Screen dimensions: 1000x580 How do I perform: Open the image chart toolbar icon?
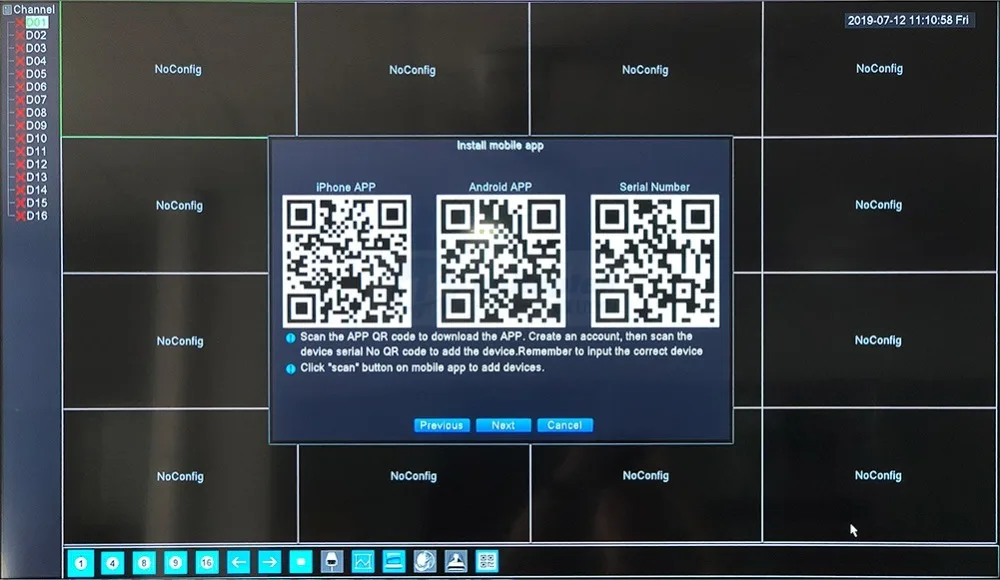[x=363, y=561]
